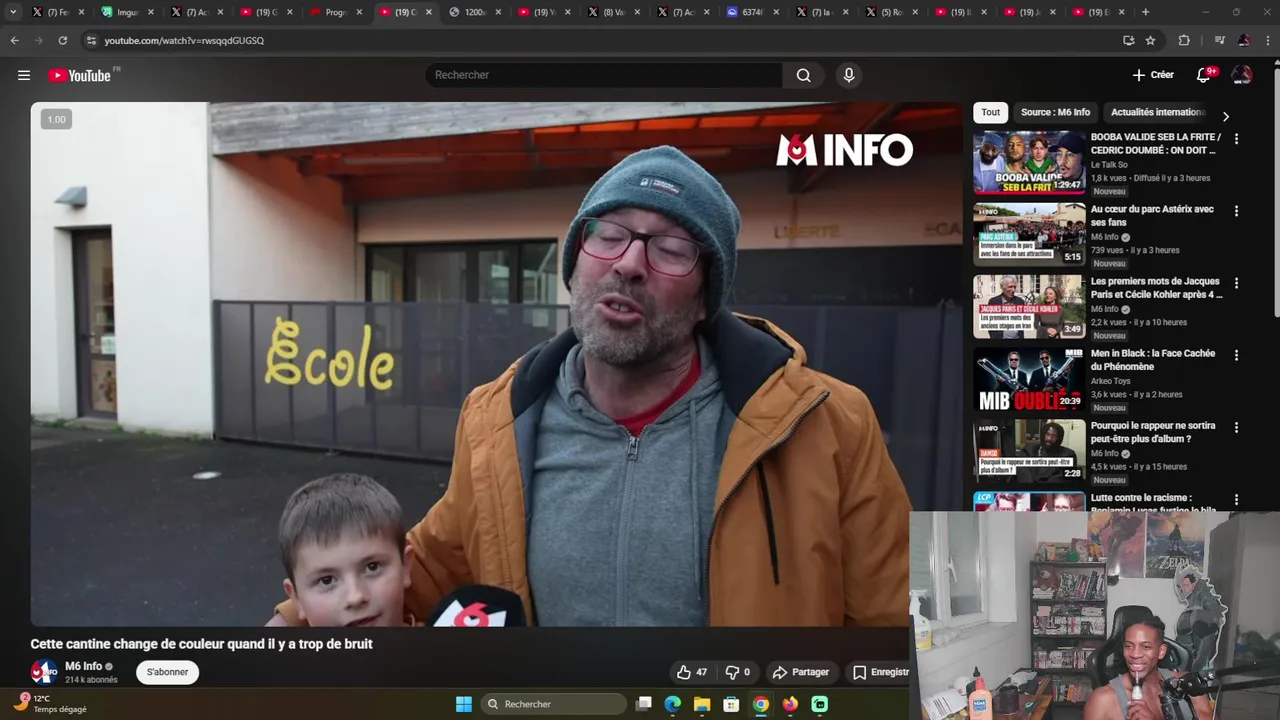Open options for Au cœur du parc Astérix video

click(1236, 211)
